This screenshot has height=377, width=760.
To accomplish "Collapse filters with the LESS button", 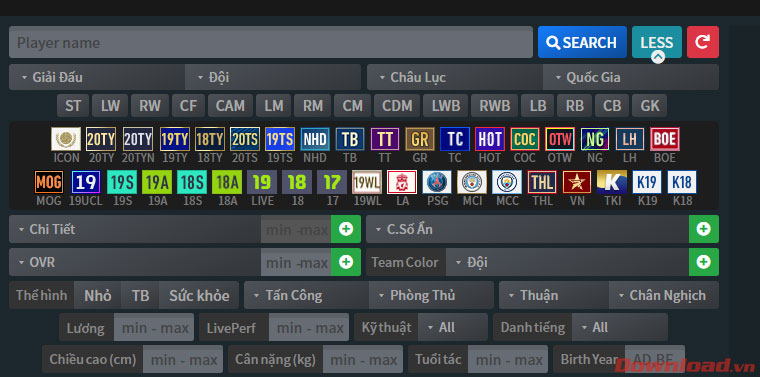I will (x=657, y=42).
